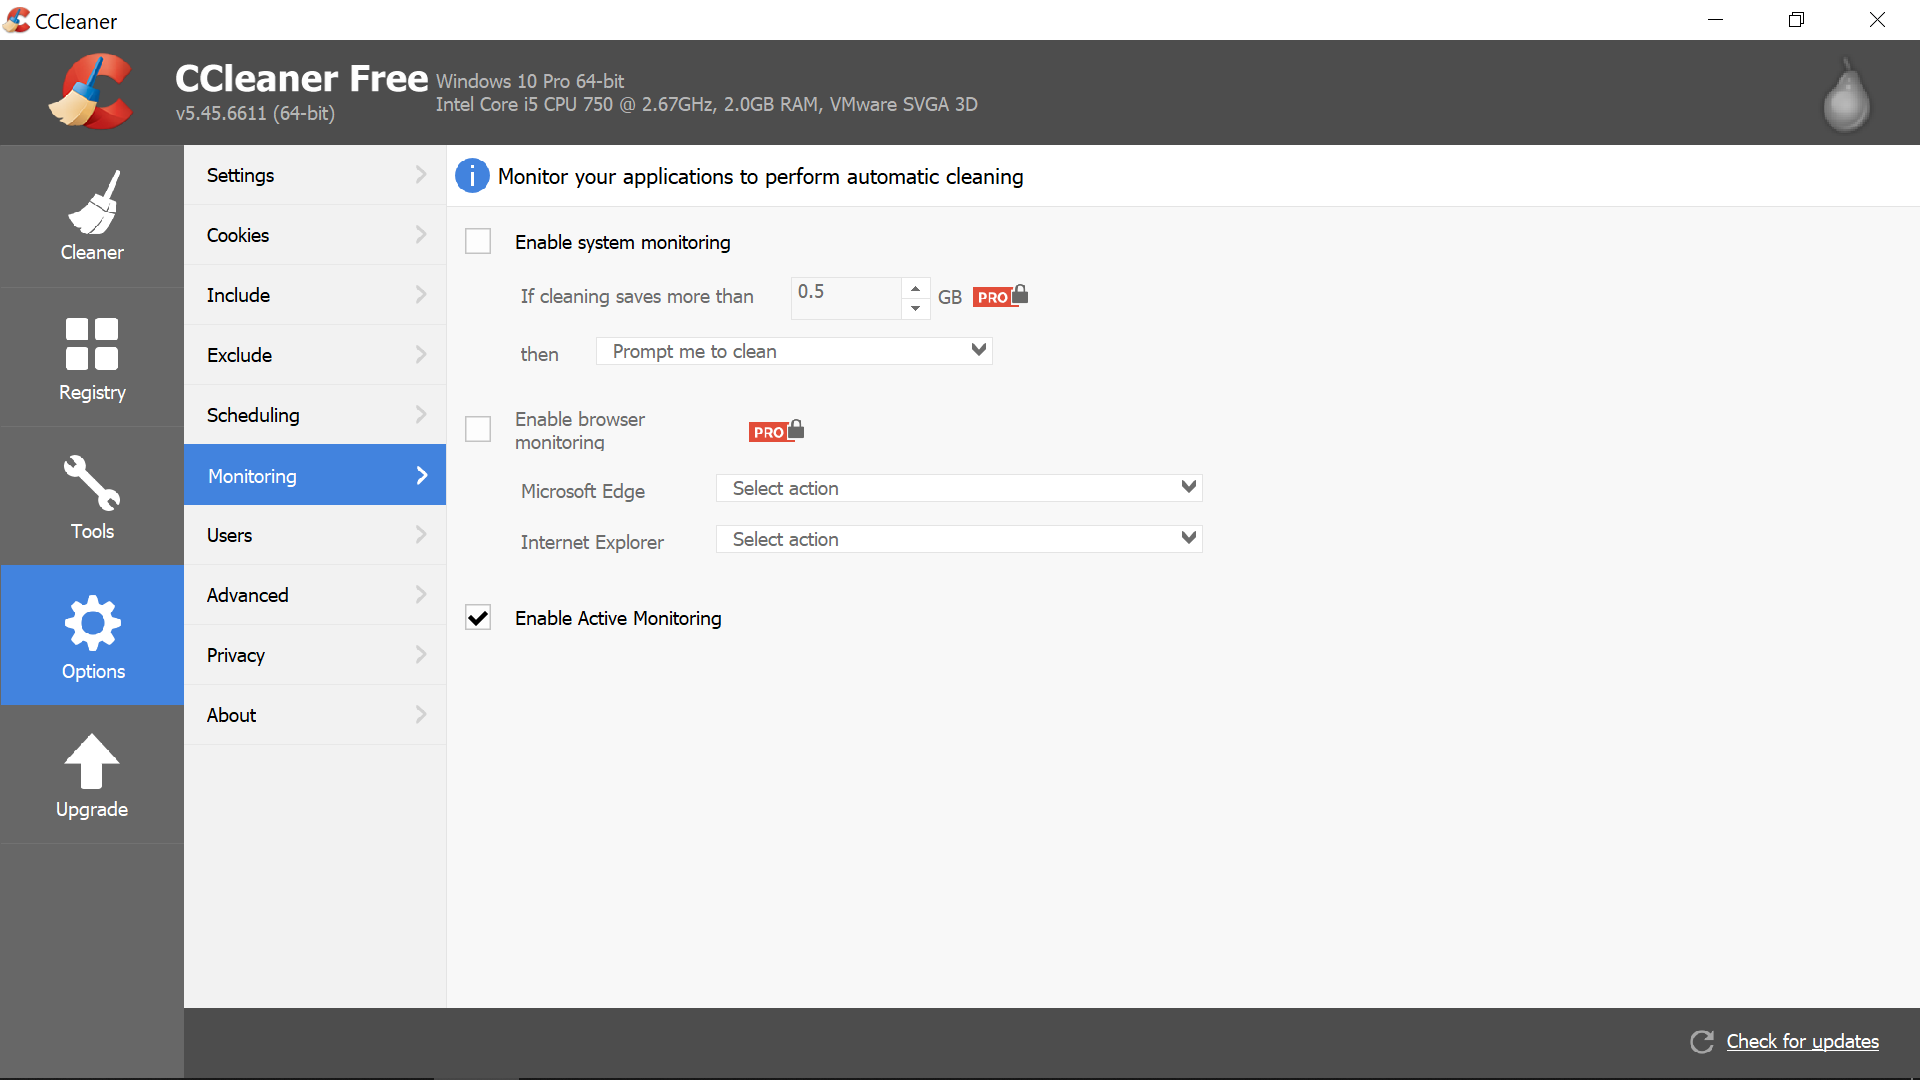
Task: Click the info circle icon
Action: [x=469, y=175]
